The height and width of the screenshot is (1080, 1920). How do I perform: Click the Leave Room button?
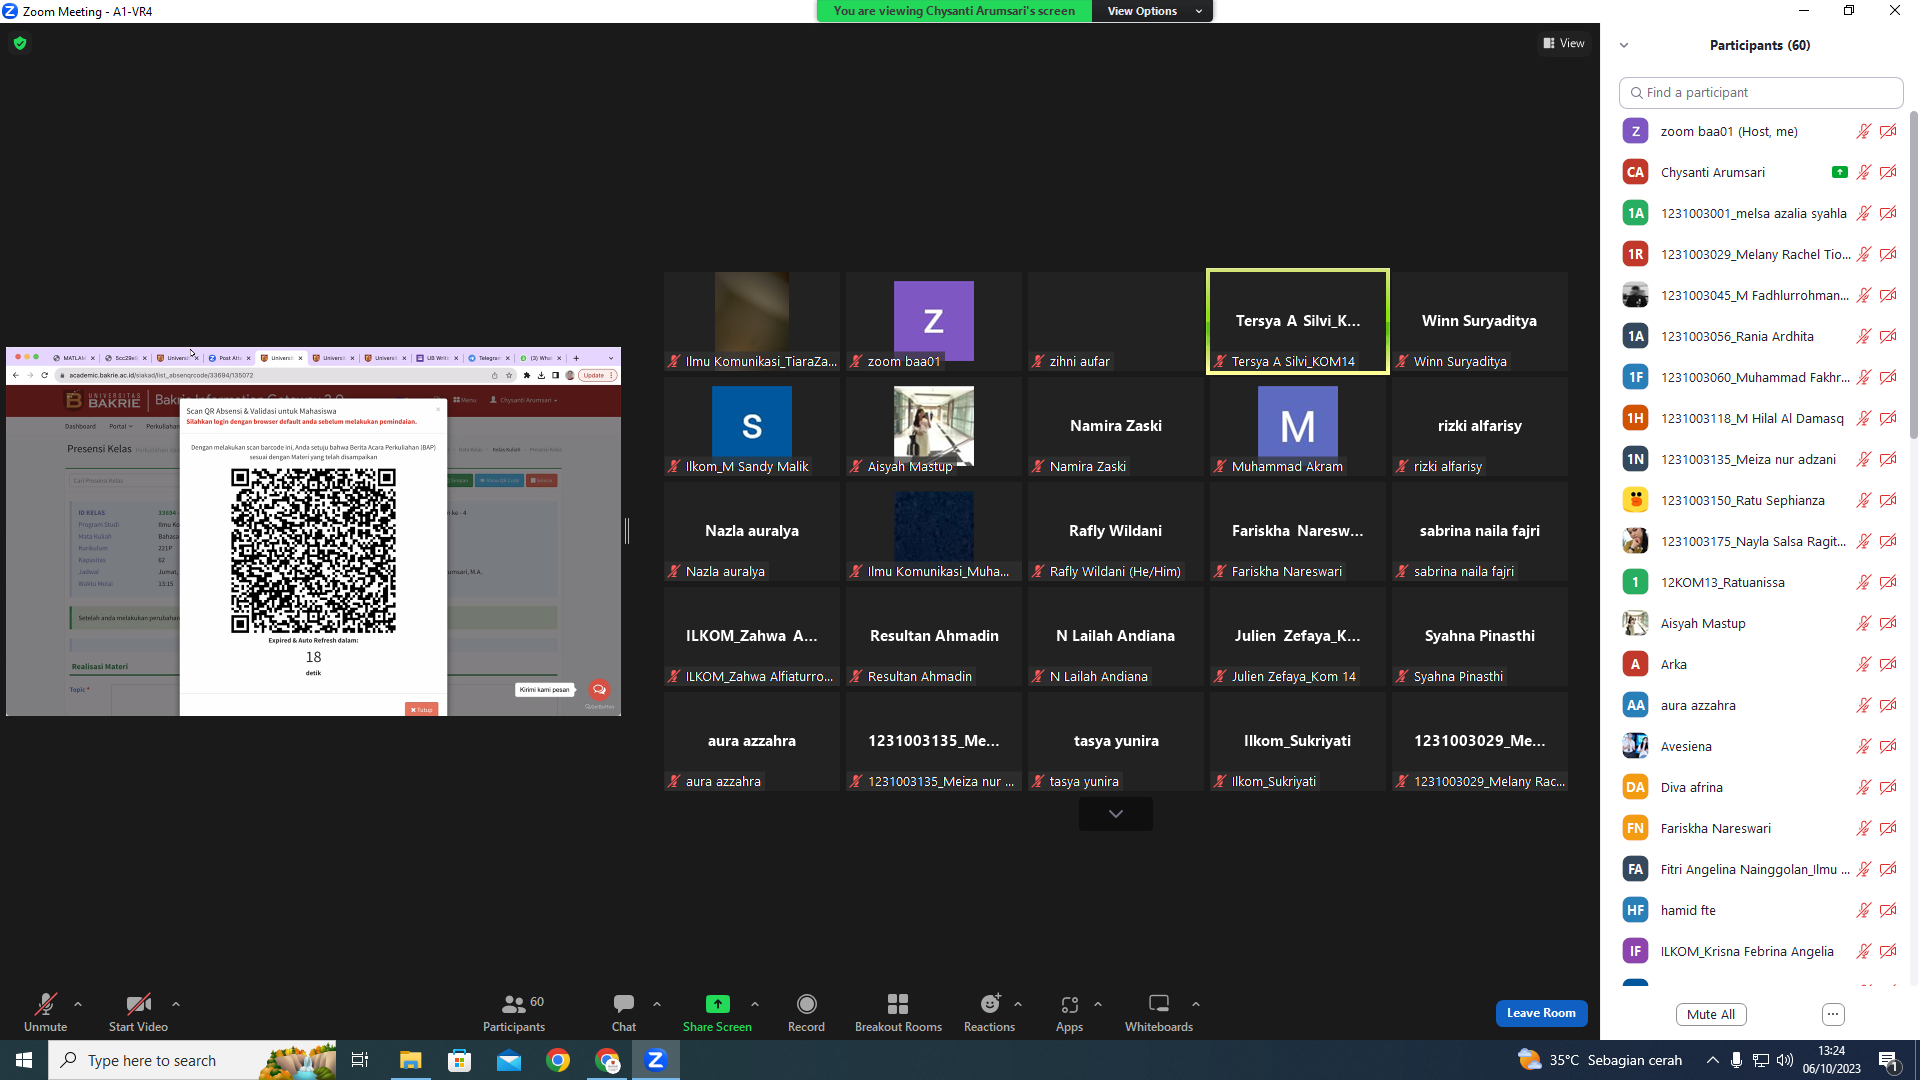click(1541, 1013)
